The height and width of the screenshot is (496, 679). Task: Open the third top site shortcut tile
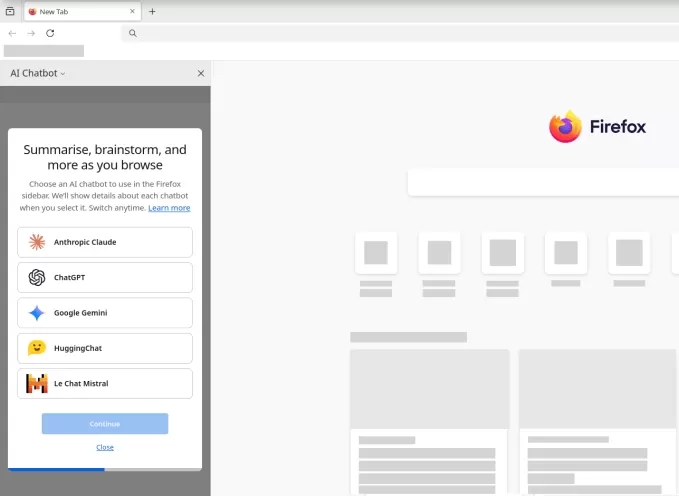[502, 253]
